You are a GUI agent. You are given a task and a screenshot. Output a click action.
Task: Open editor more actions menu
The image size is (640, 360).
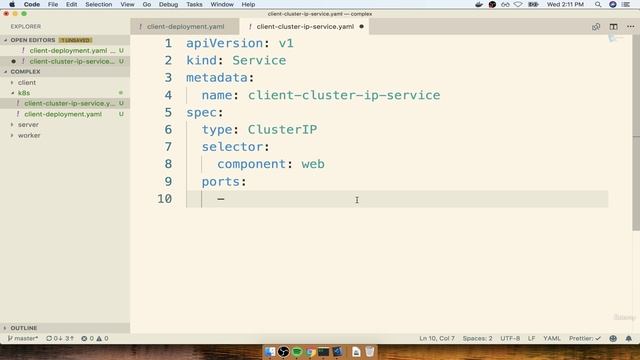coord(631,27)
